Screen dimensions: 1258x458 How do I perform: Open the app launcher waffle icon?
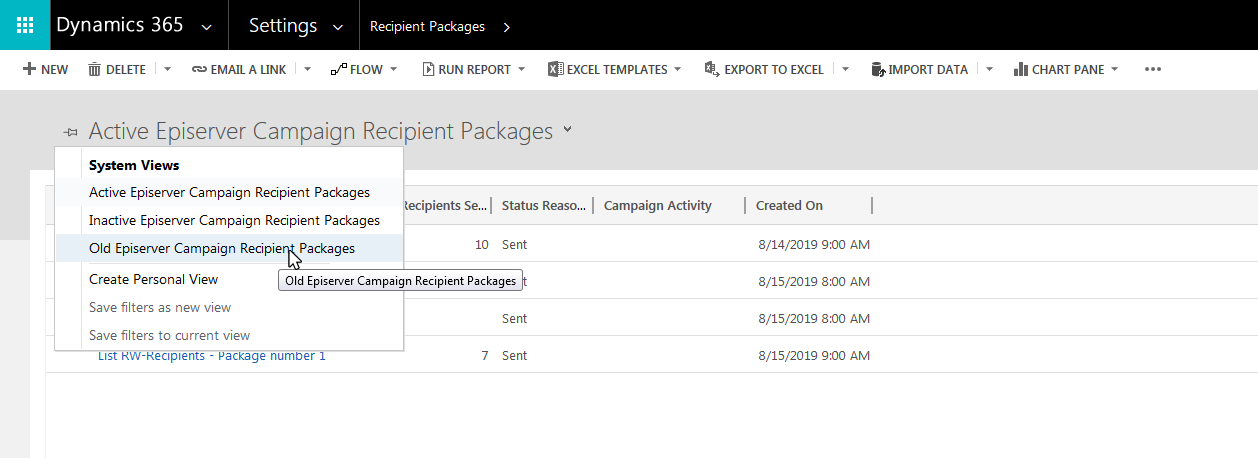[x=25, y=25]
